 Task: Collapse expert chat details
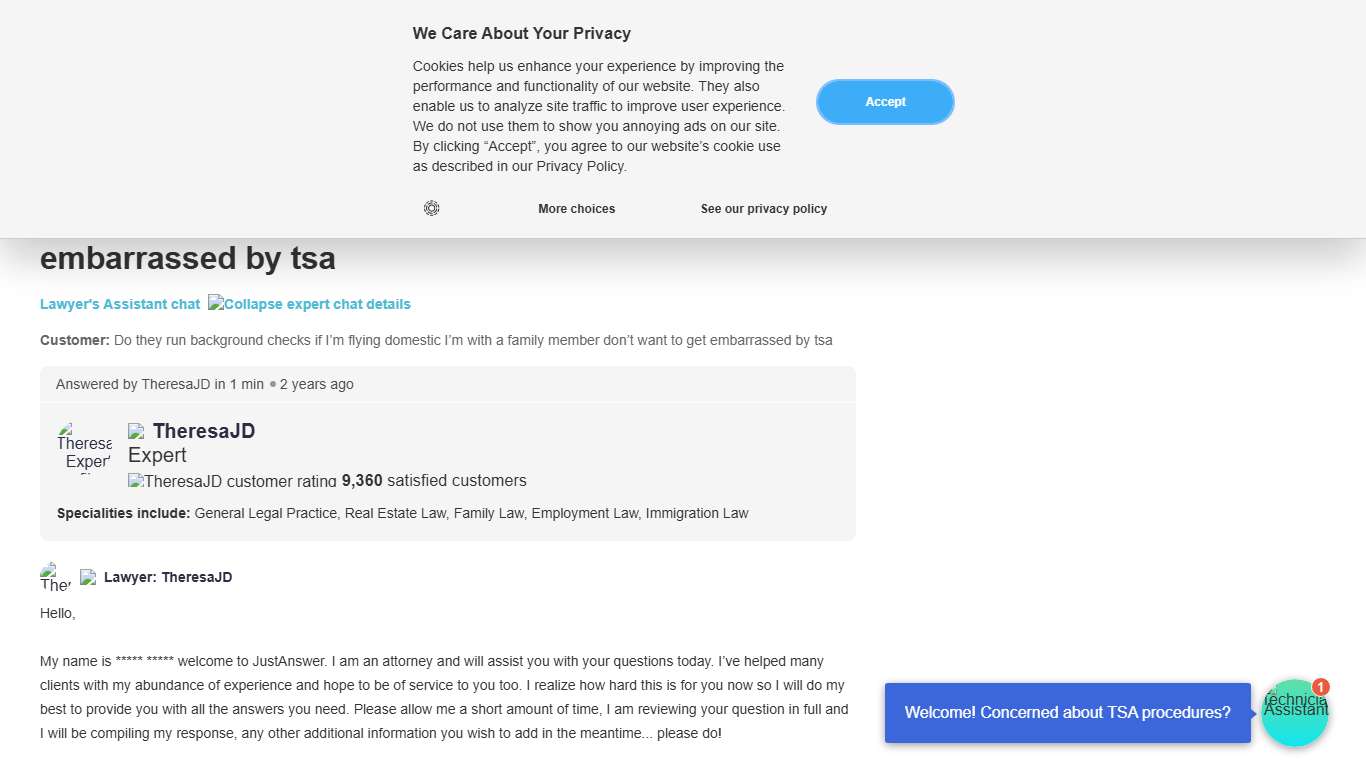pyautogui.click(x=309, y=304)
